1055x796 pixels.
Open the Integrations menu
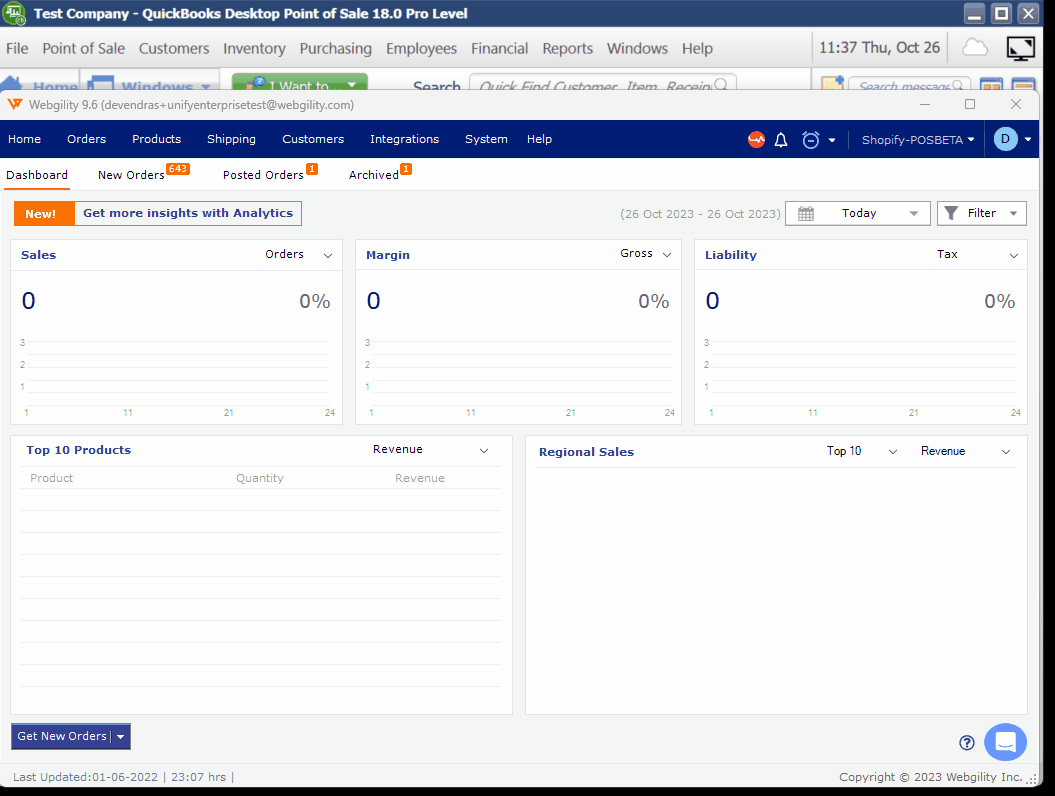[x=404, y=139]
